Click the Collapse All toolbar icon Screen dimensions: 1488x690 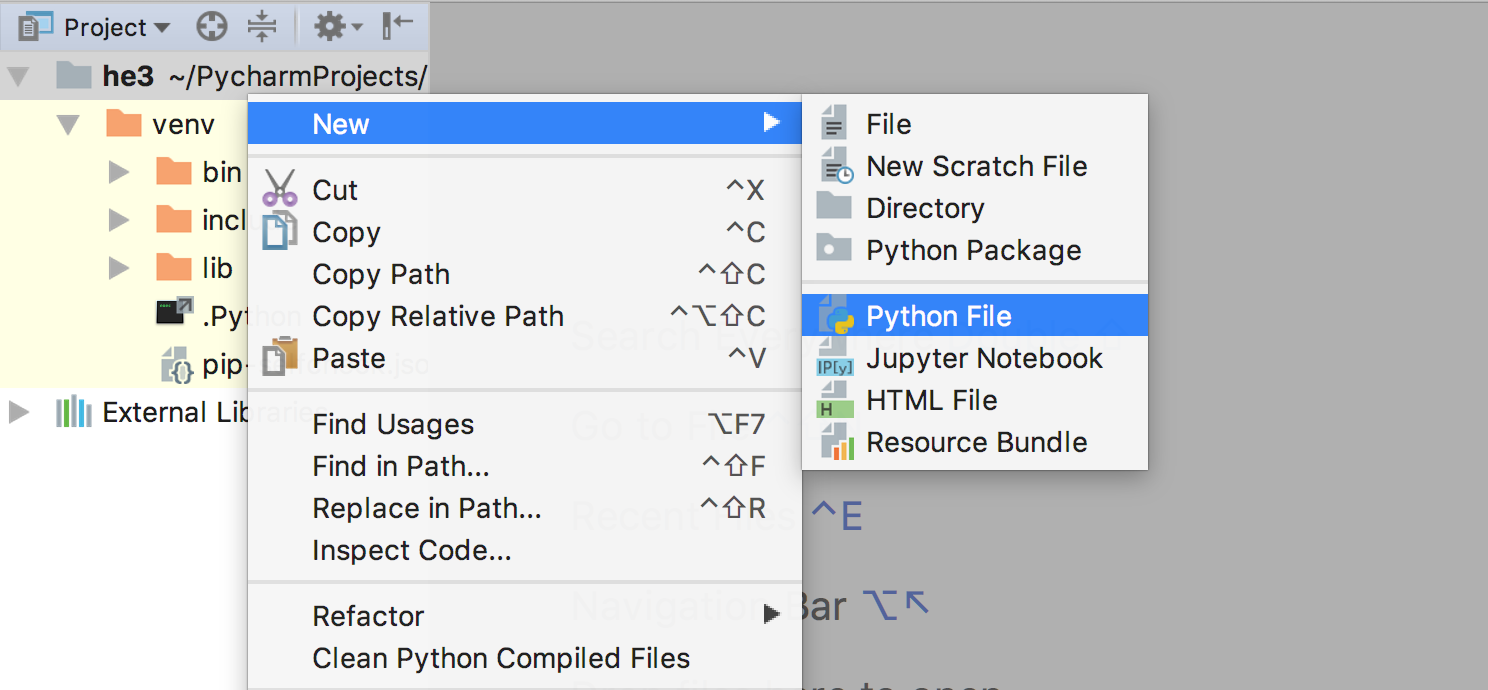click(x=262, y=27)
